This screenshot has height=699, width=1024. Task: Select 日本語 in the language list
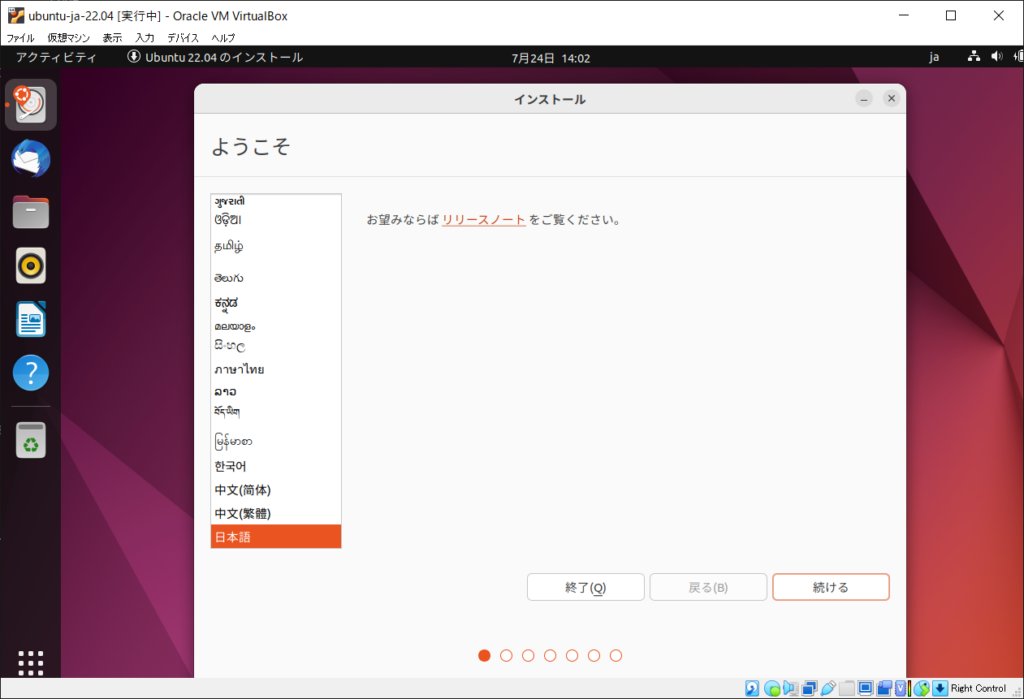tap(276, 537)
